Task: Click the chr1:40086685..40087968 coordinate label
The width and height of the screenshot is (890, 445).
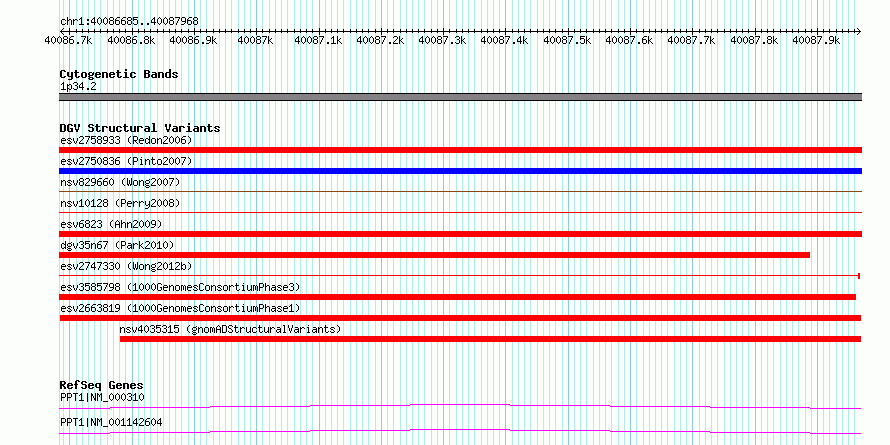Action: click(129, 21)
